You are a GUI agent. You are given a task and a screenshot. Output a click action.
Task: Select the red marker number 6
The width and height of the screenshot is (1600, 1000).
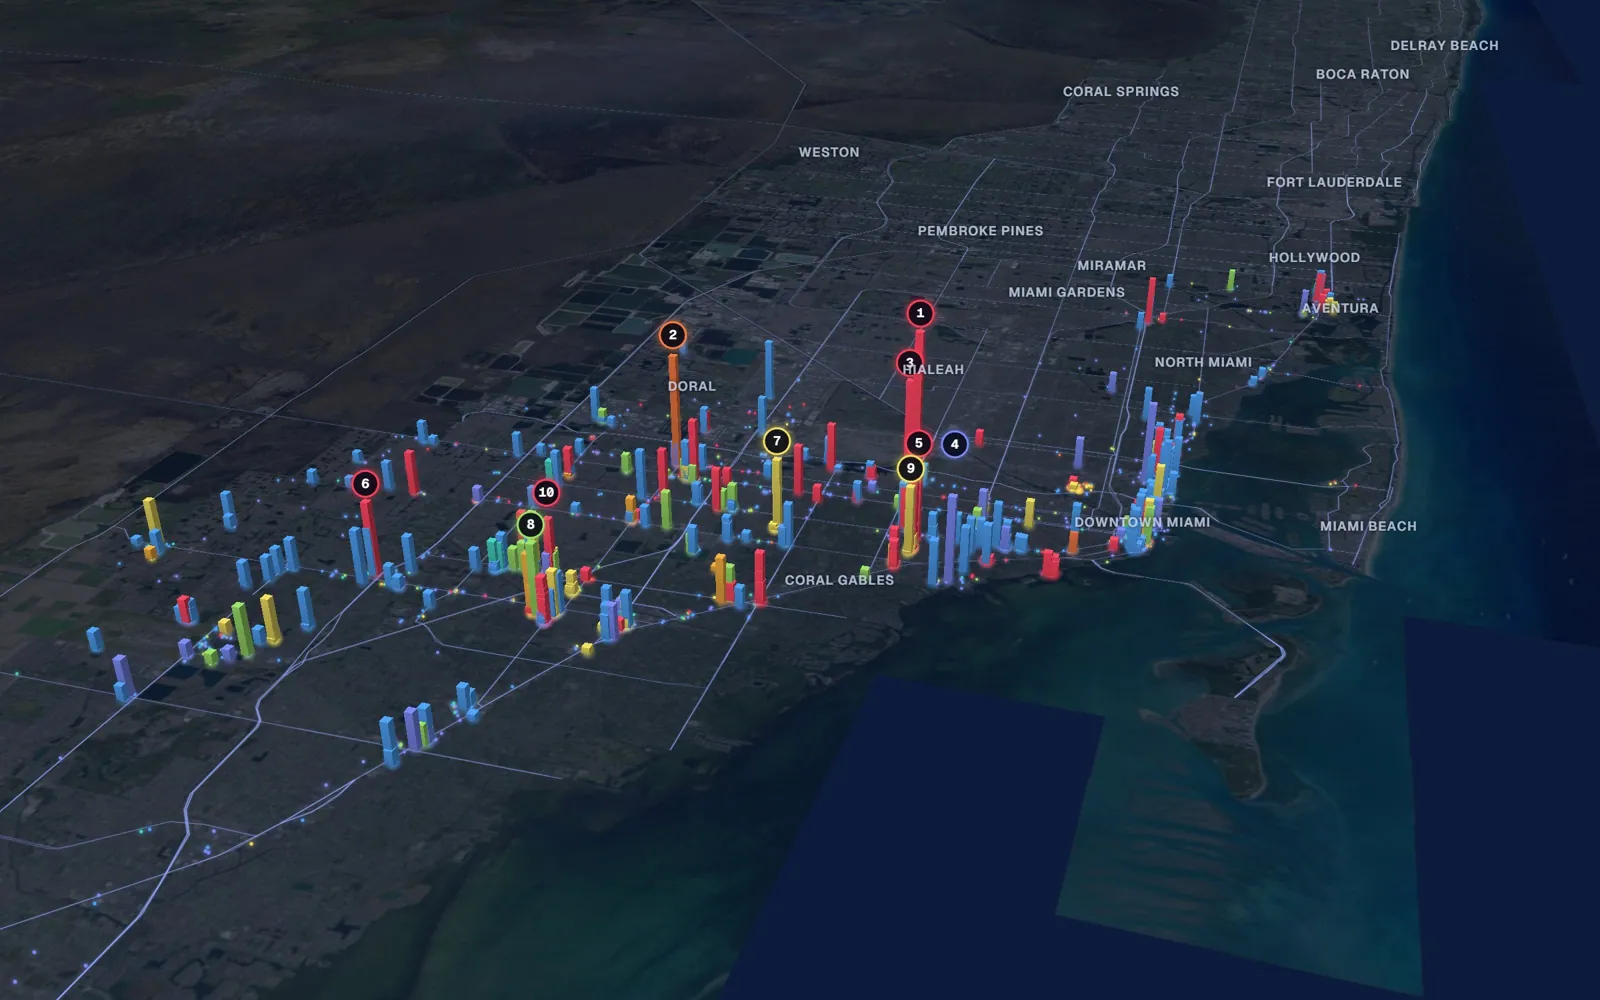click(365, 484)
